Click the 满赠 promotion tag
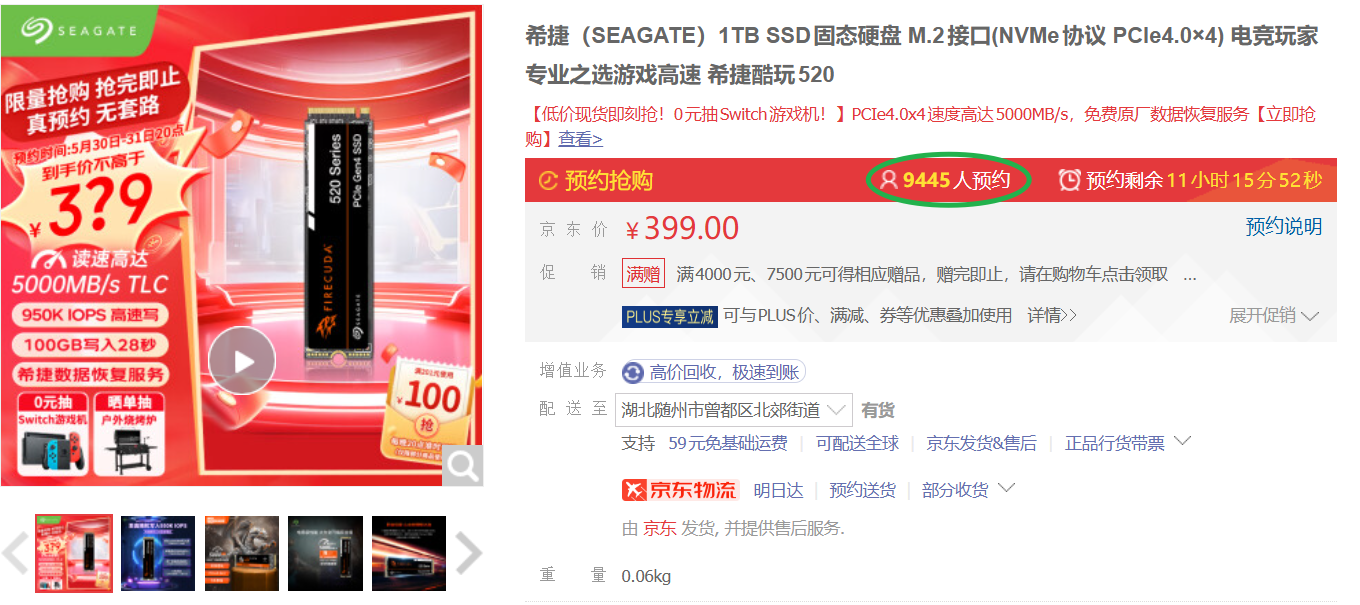The image size is (1360, 605). (x=643, y=274)
